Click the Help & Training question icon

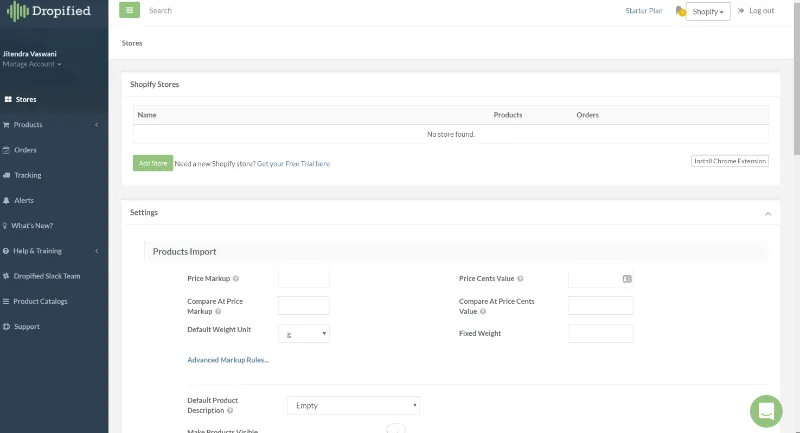pyautogui.click(x=6, y=251)
